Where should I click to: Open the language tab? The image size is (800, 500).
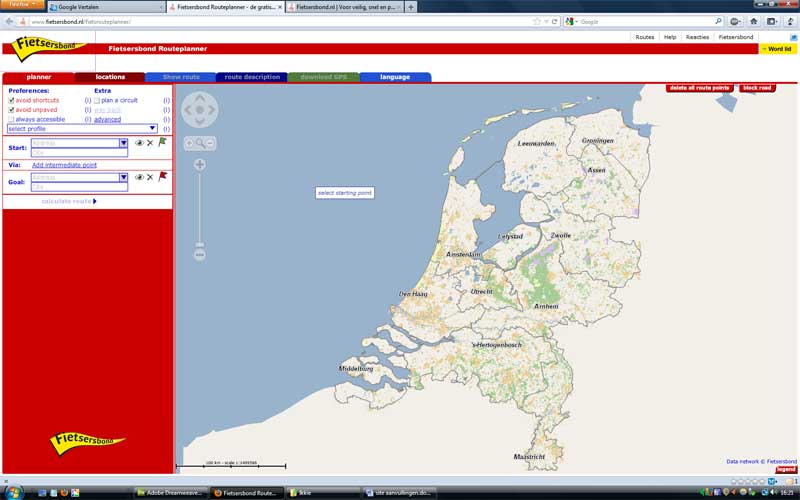(395, 77)
